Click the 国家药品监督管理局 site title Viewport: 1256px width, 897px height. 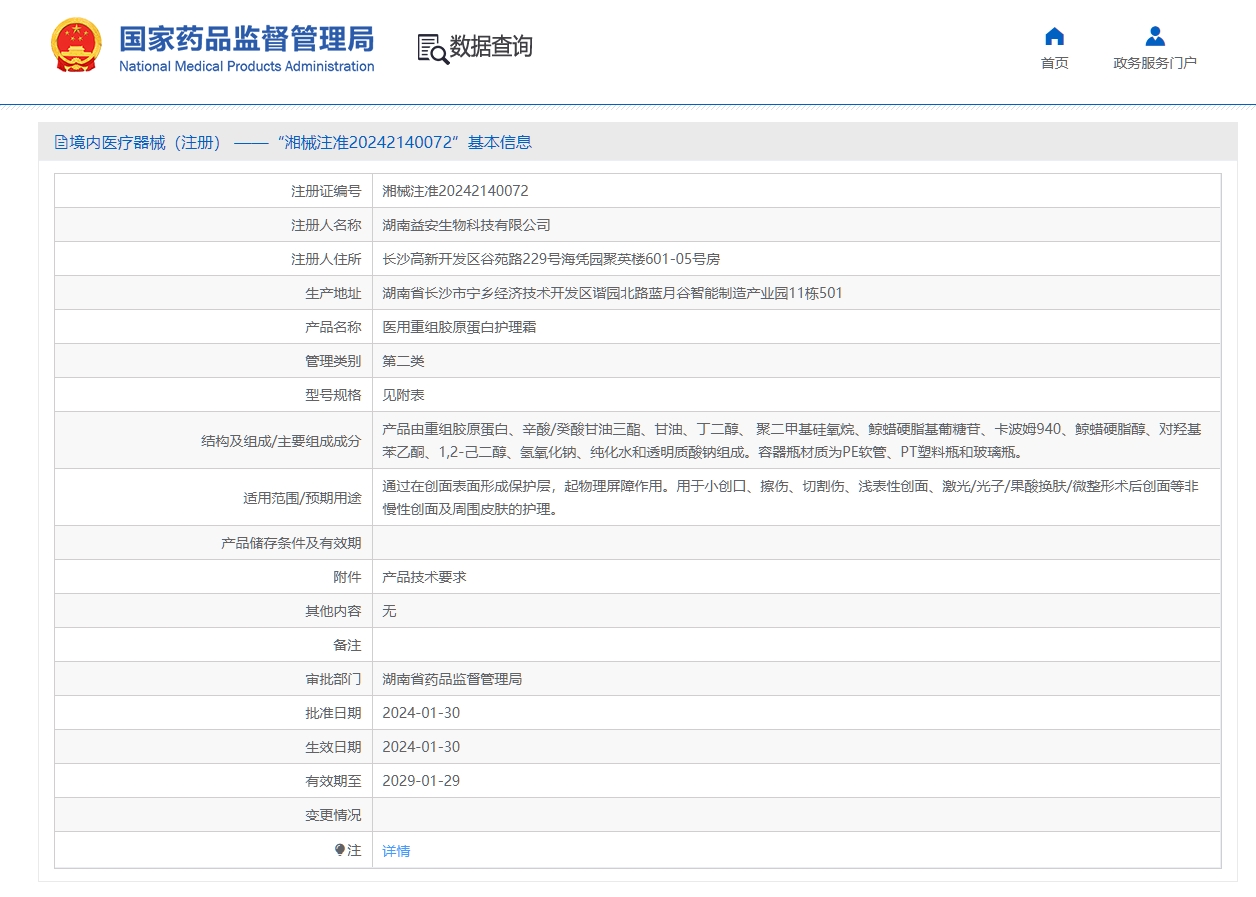point(246,38)
